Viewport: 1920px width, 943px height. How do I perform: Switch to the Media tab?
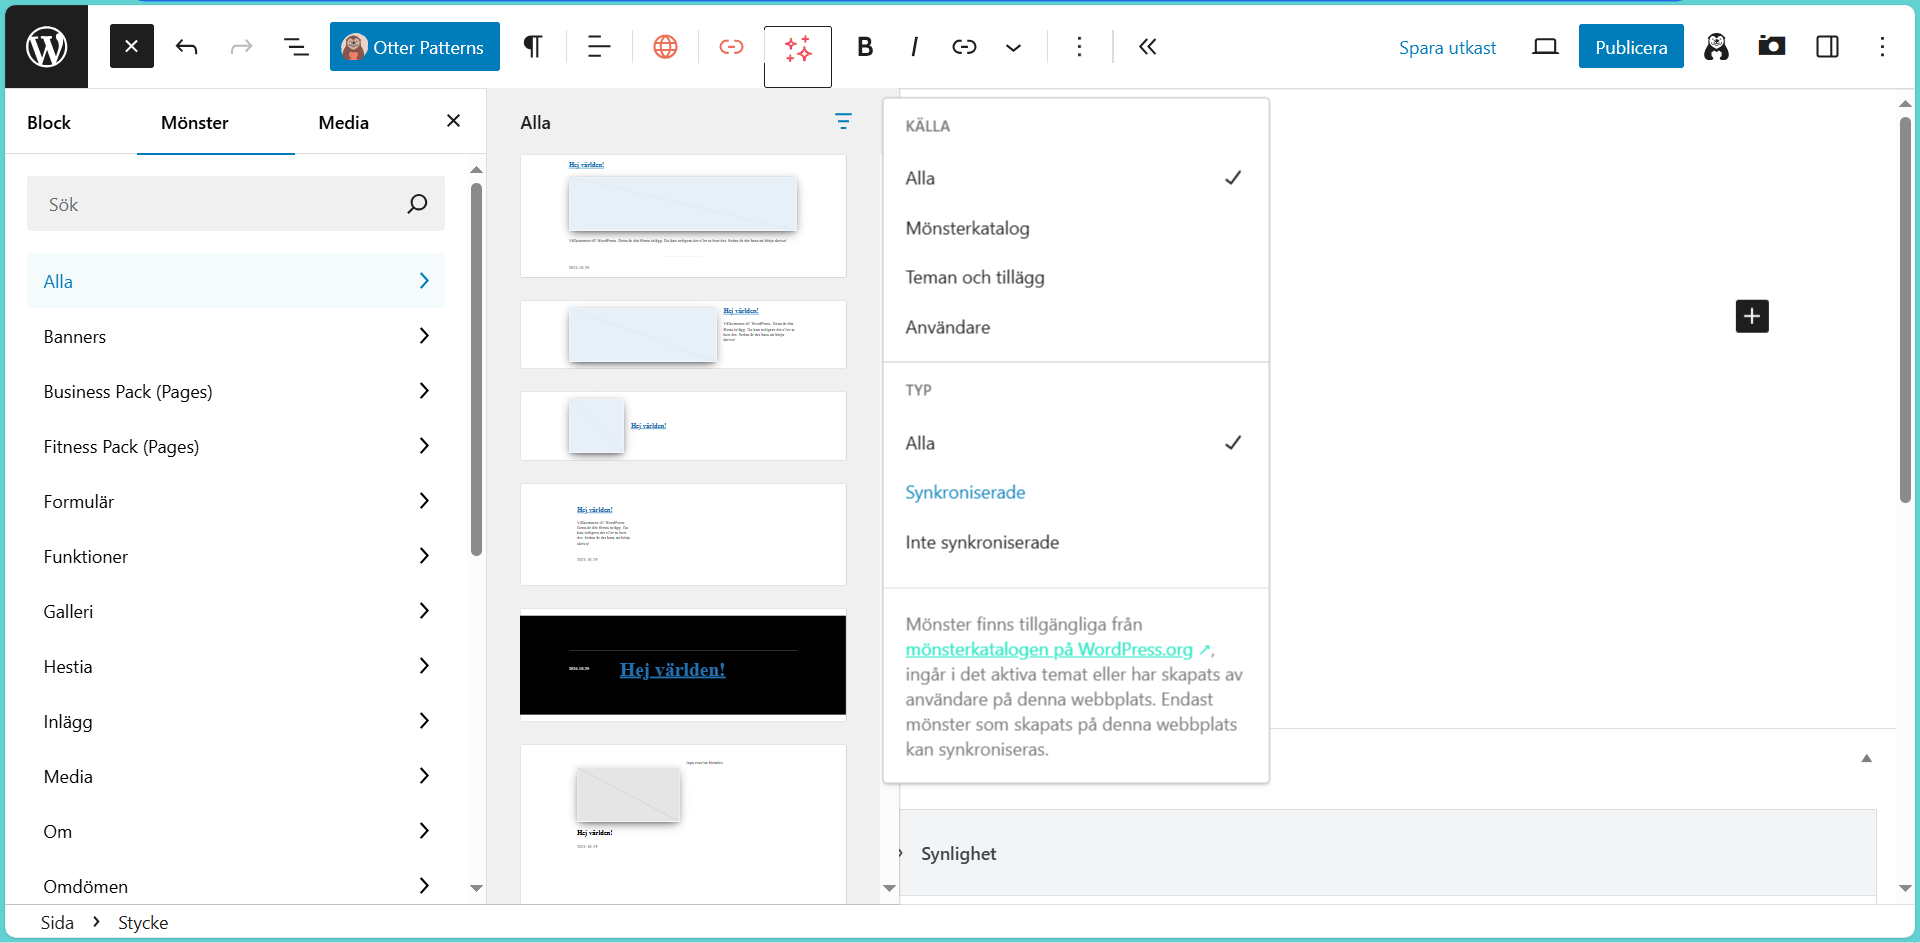[x=343, y=123]
